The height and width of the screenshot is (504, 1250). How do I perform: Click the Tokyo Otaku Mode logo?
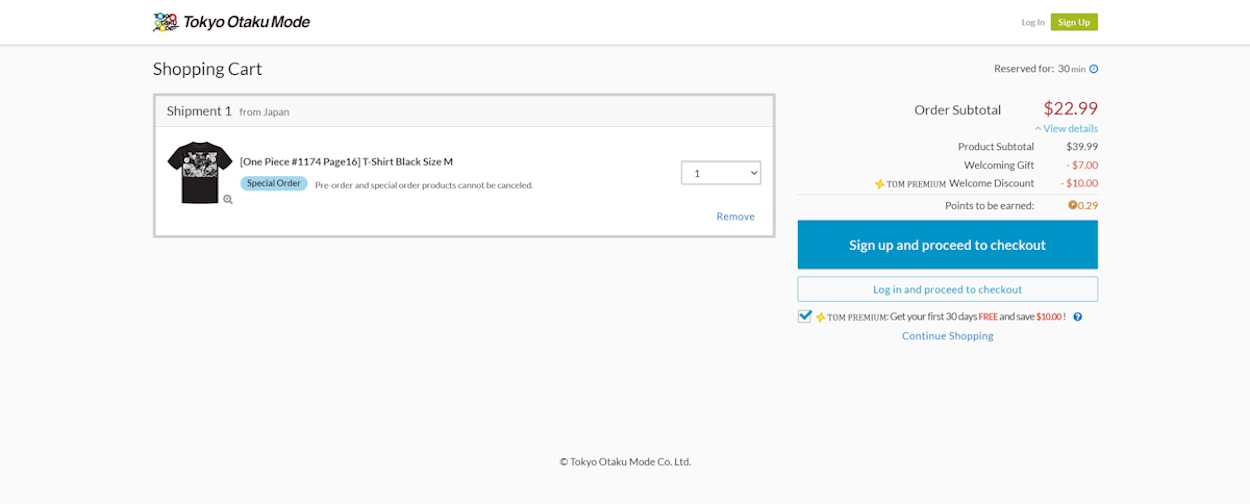coord(231,22)
